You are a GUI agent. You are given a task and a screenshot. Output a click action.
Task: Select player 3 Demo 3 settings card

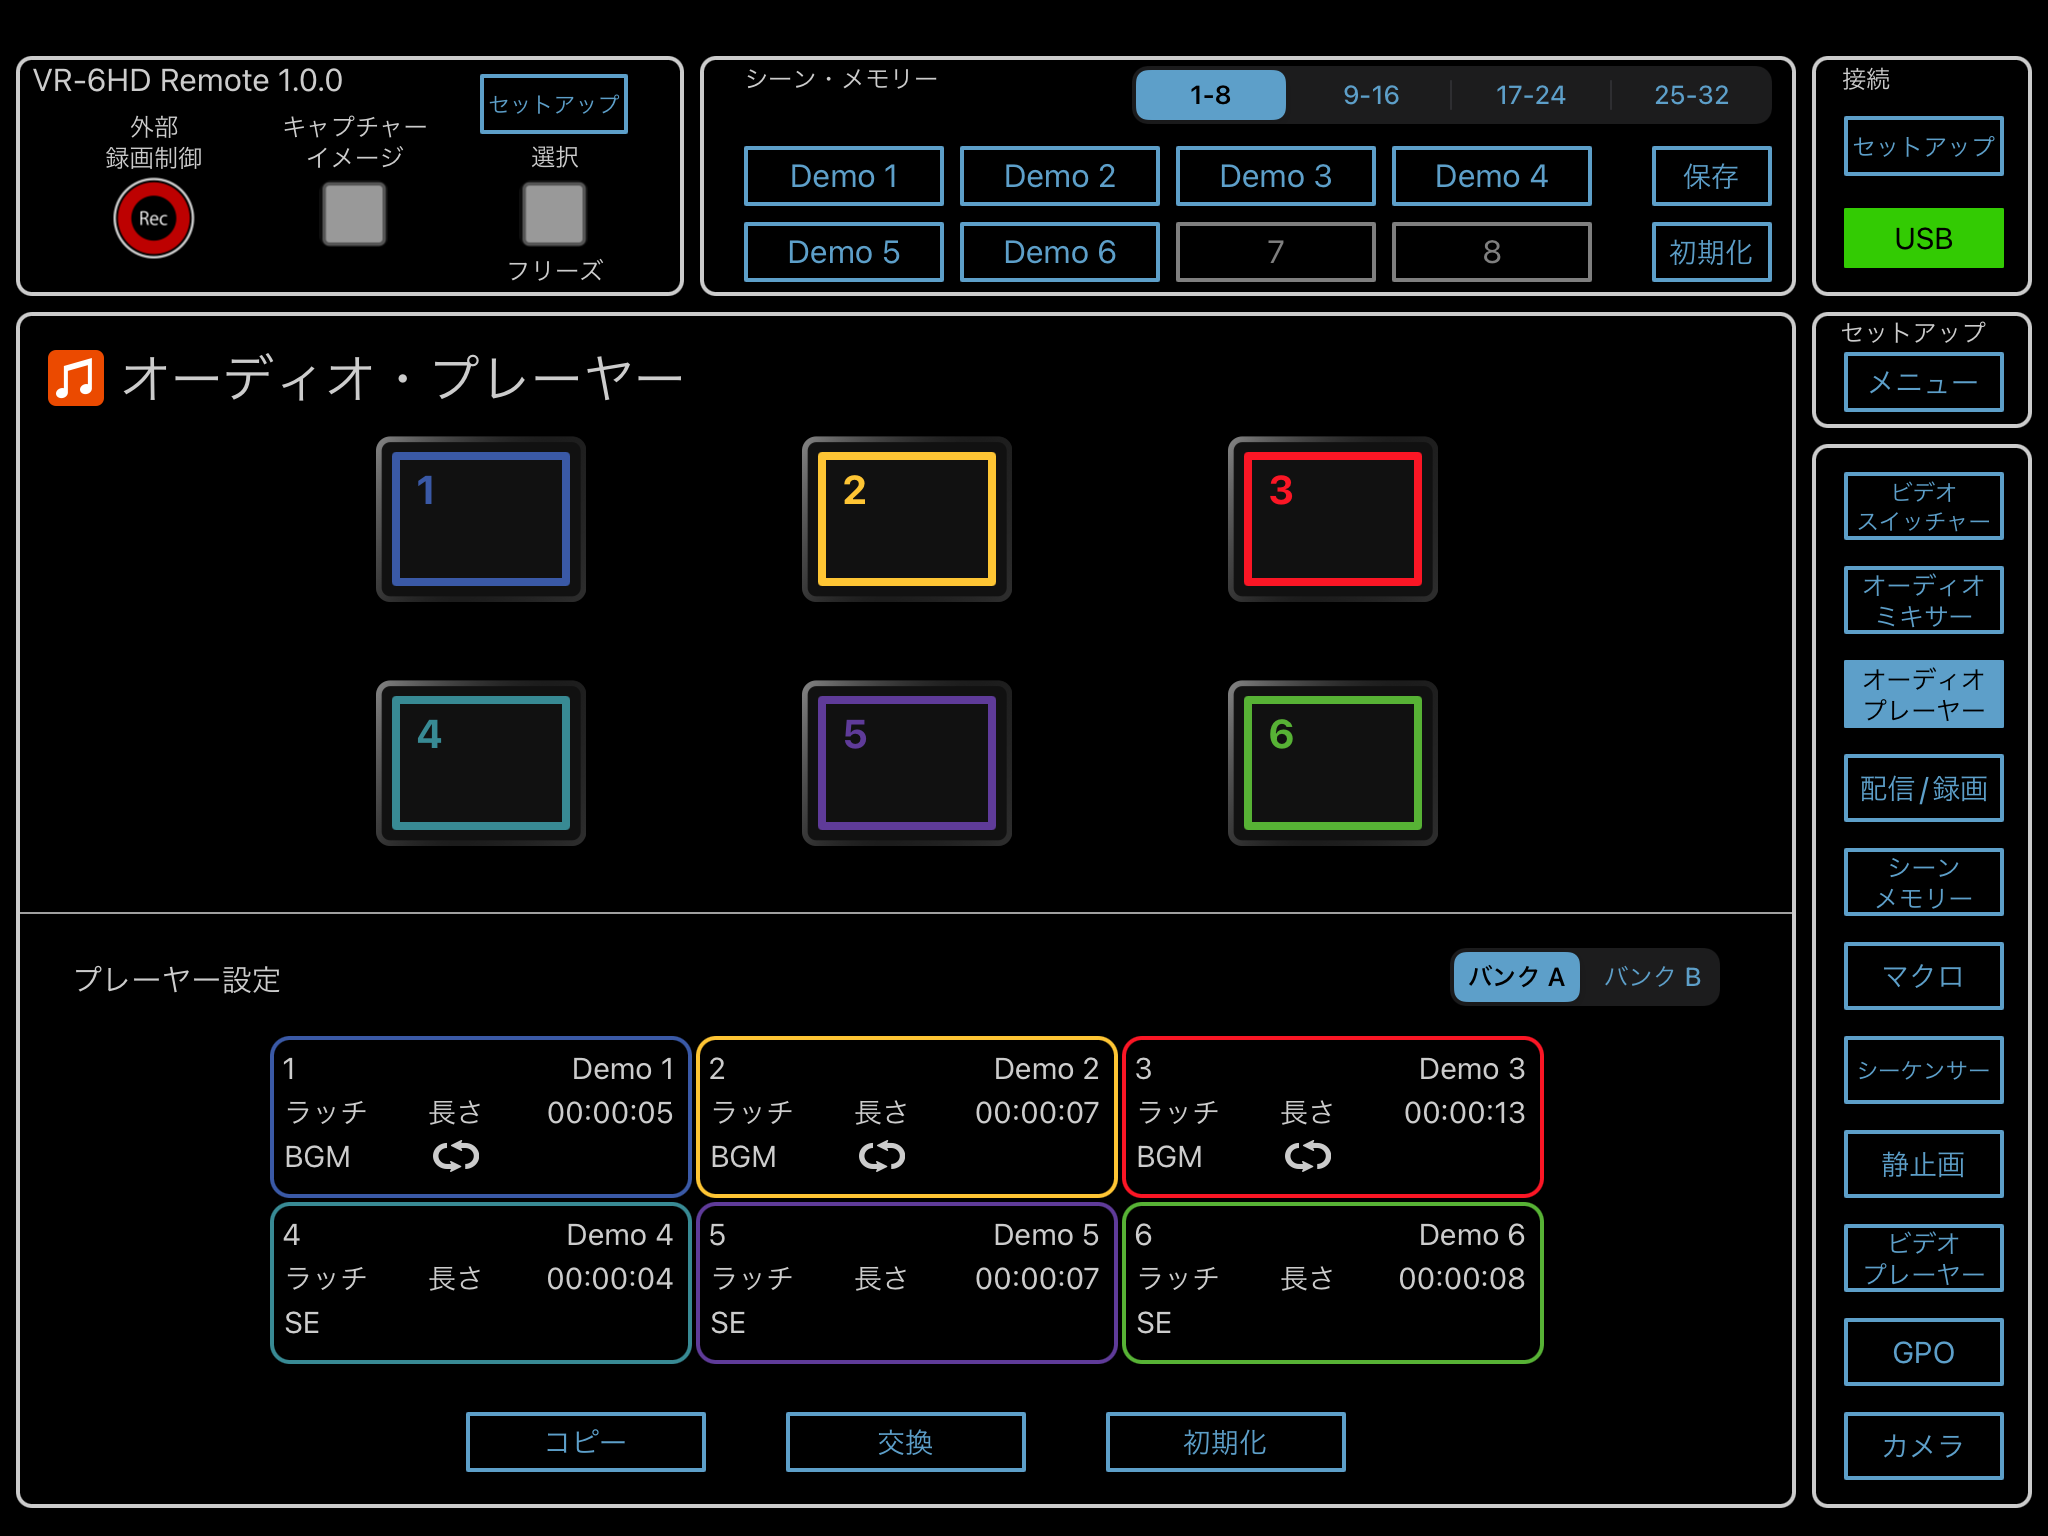click(1333, 1117)
